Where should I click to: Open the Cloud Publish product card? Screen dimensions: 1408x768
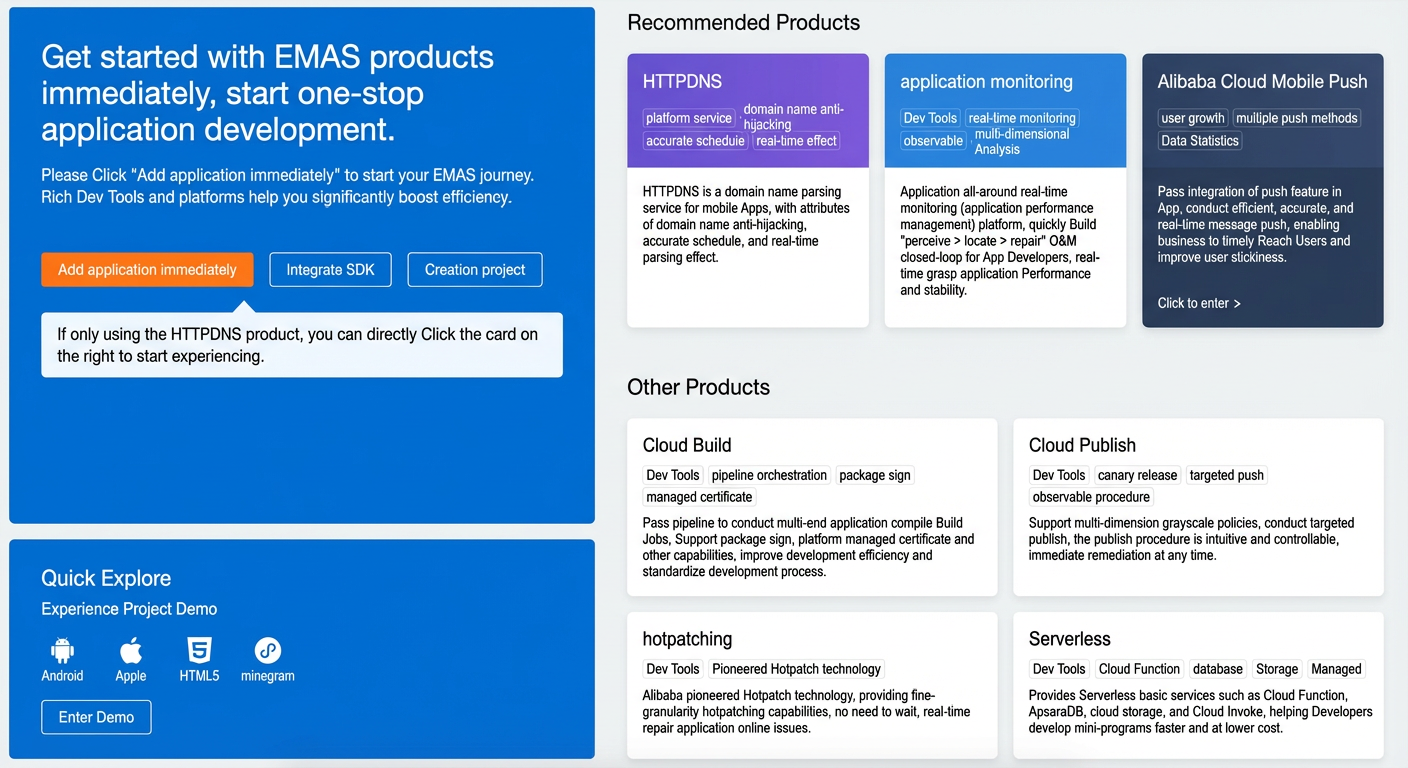1198,507
